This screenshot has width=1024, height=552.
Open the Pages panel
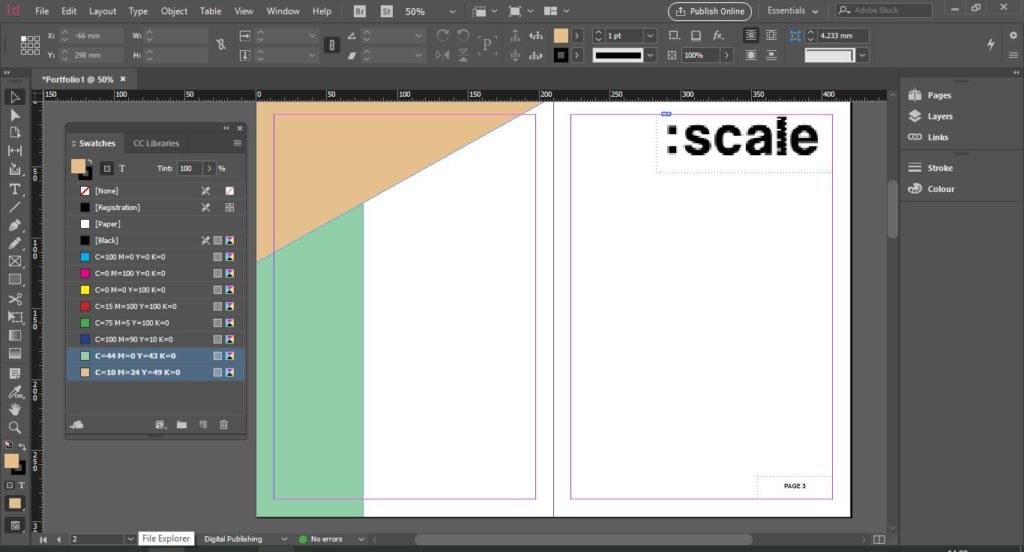tap(930, 95)
